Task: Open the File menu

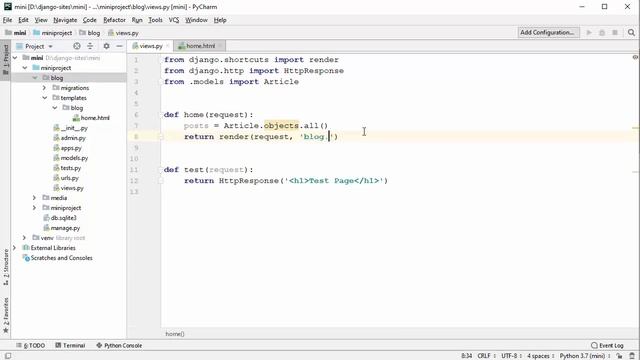Action: pyautogui.click(x=7, y=20)
